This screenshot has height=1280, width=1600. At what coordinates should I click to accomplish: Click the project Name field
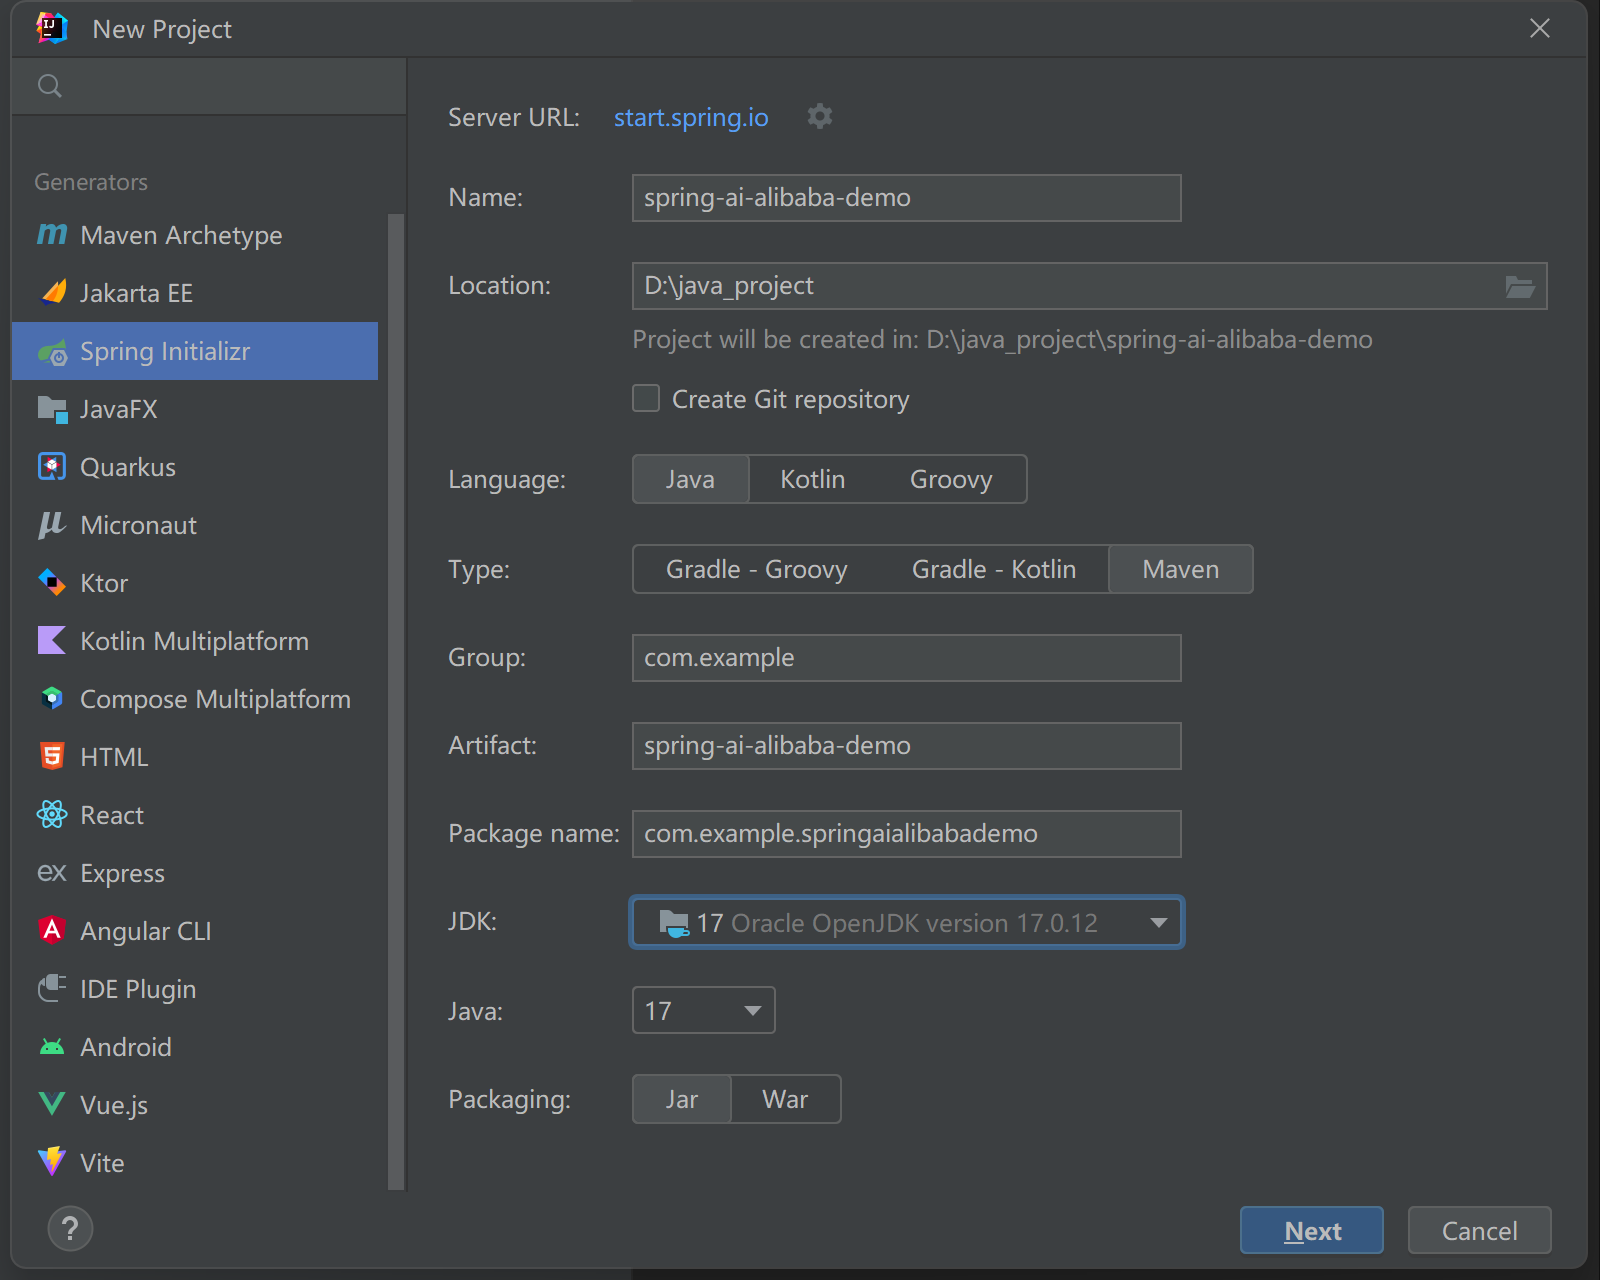907,198
